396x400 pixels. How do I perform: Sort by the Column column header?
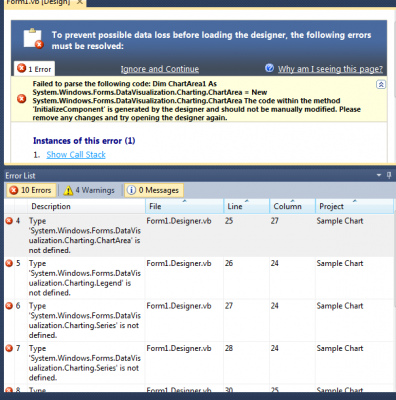point(293,206)
